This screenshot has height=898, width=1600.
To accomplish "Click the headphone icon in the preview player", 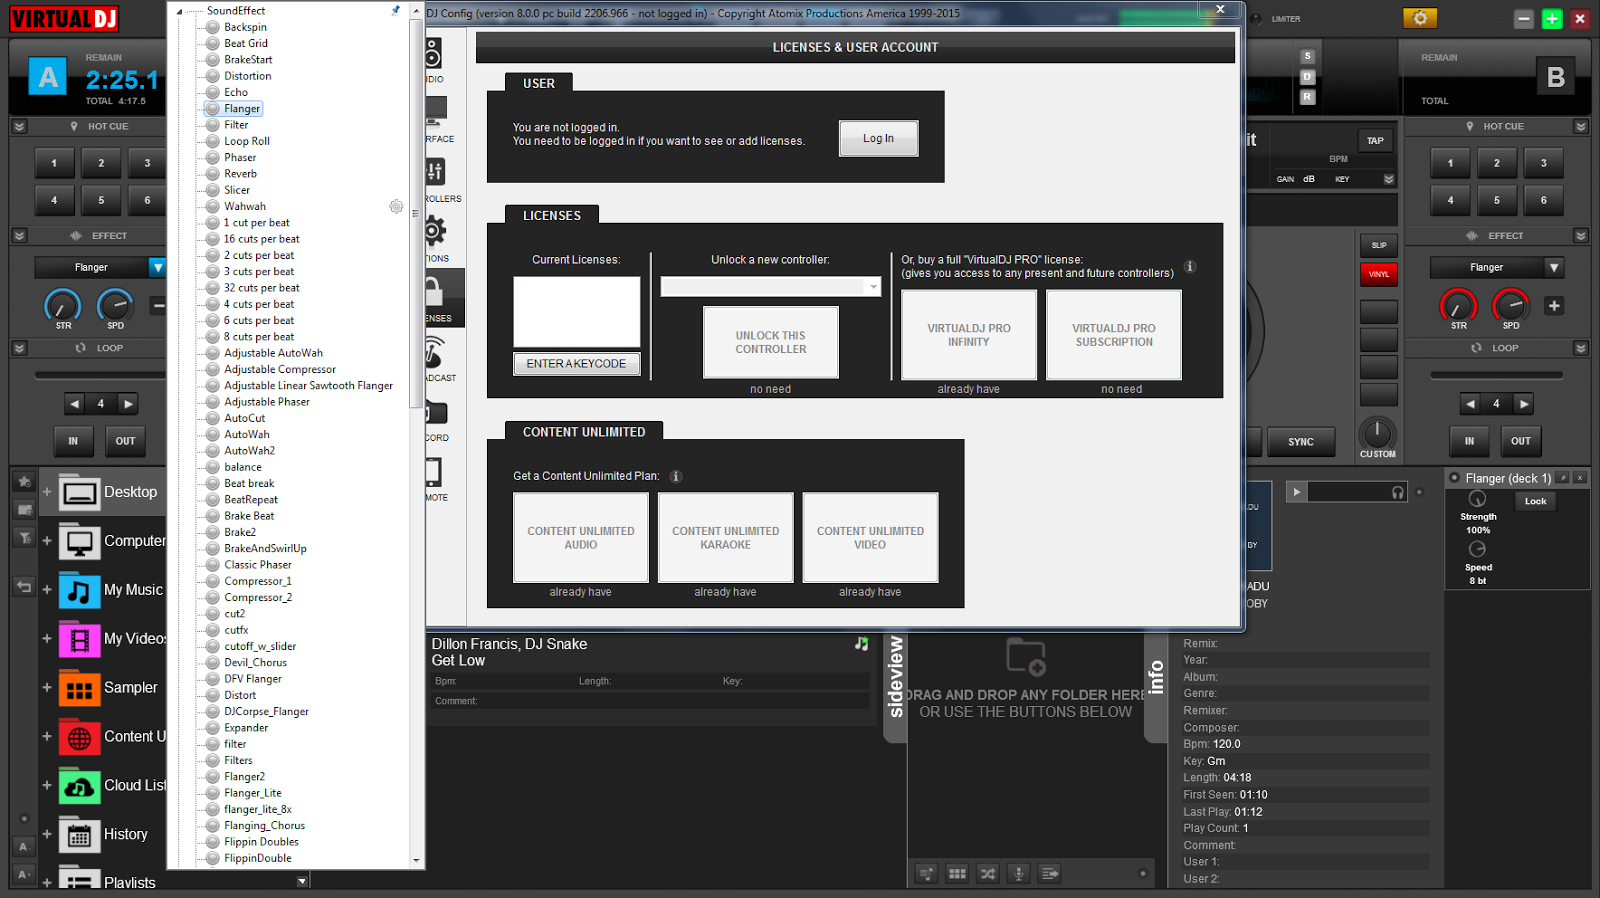I will click(x=1398, y=492).
